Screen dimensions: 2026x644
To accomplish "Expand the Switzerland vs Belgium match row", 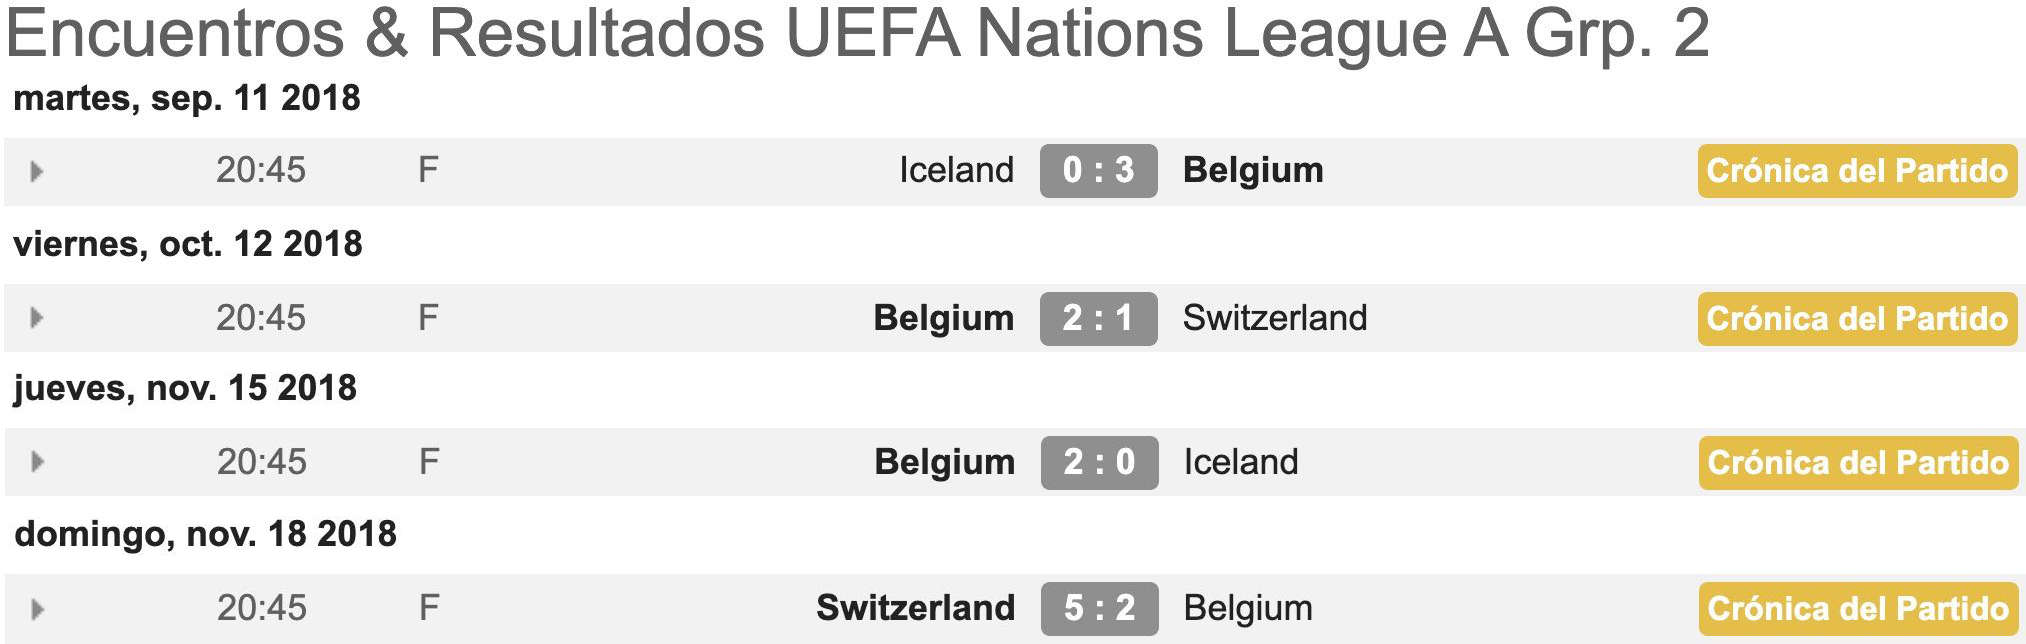I will click(37, 608).
